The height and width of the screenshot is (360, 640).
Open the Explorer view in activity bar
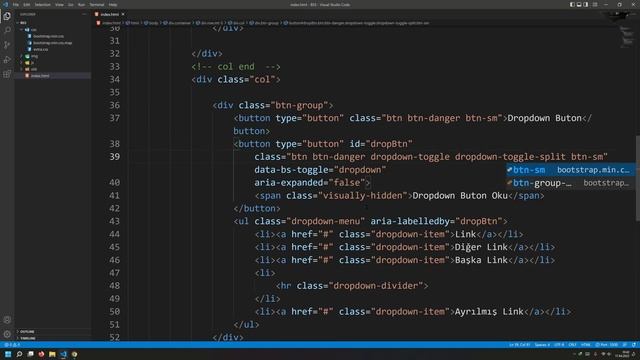(7, 16)
